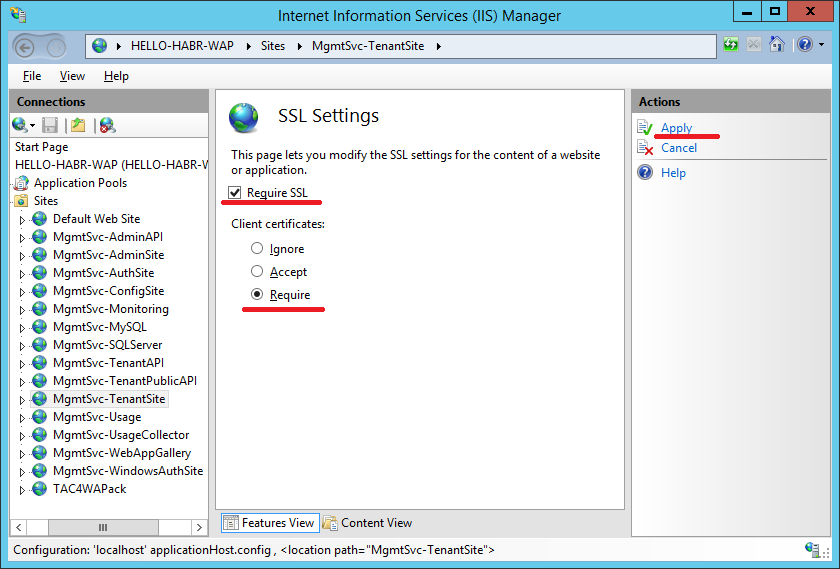This screenshot has height=569, width=840.
Task: Expand the MgmtSvc-AuthSite tree node
Action: [x=22, y=274]
